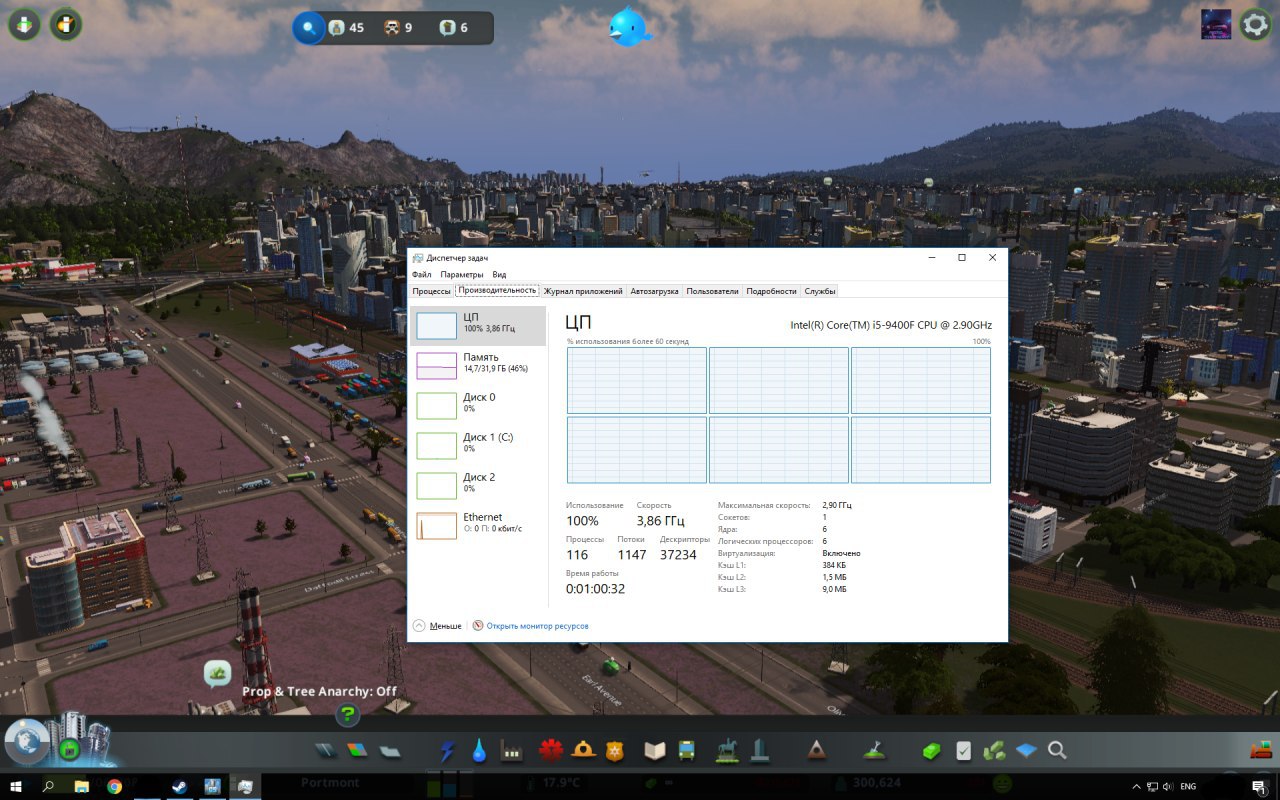
Task: Click the 37234 descriptors value
Action: (678, 555)
